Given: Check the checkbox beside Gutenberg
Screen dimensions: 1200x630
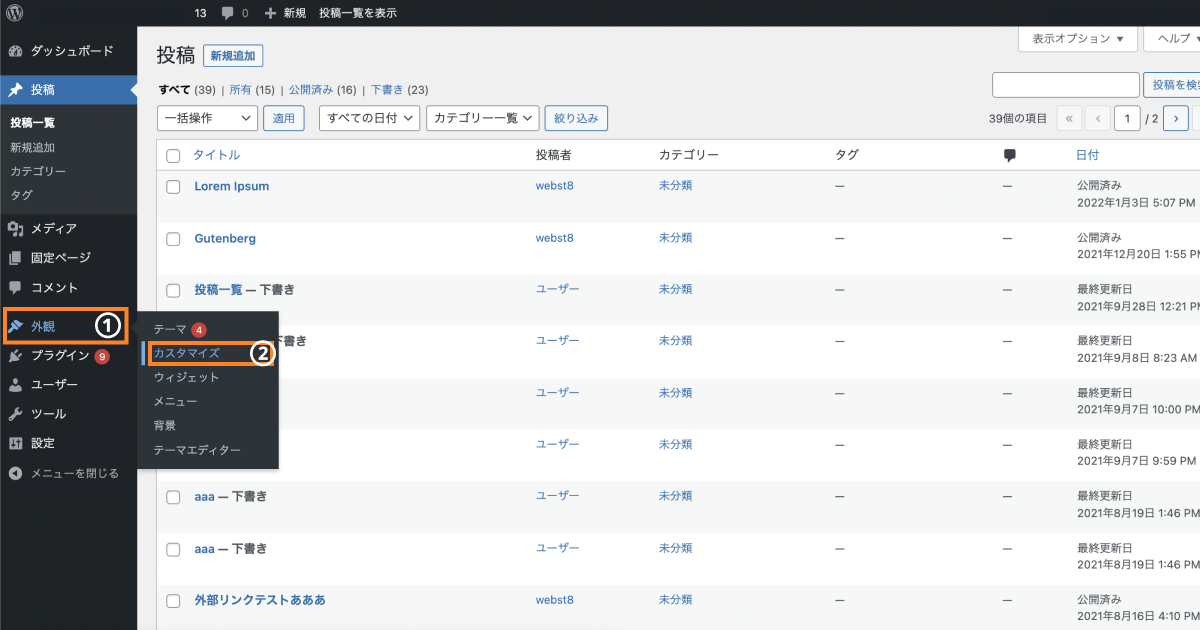Looking at the screenshot, I should tap(173, 238).
